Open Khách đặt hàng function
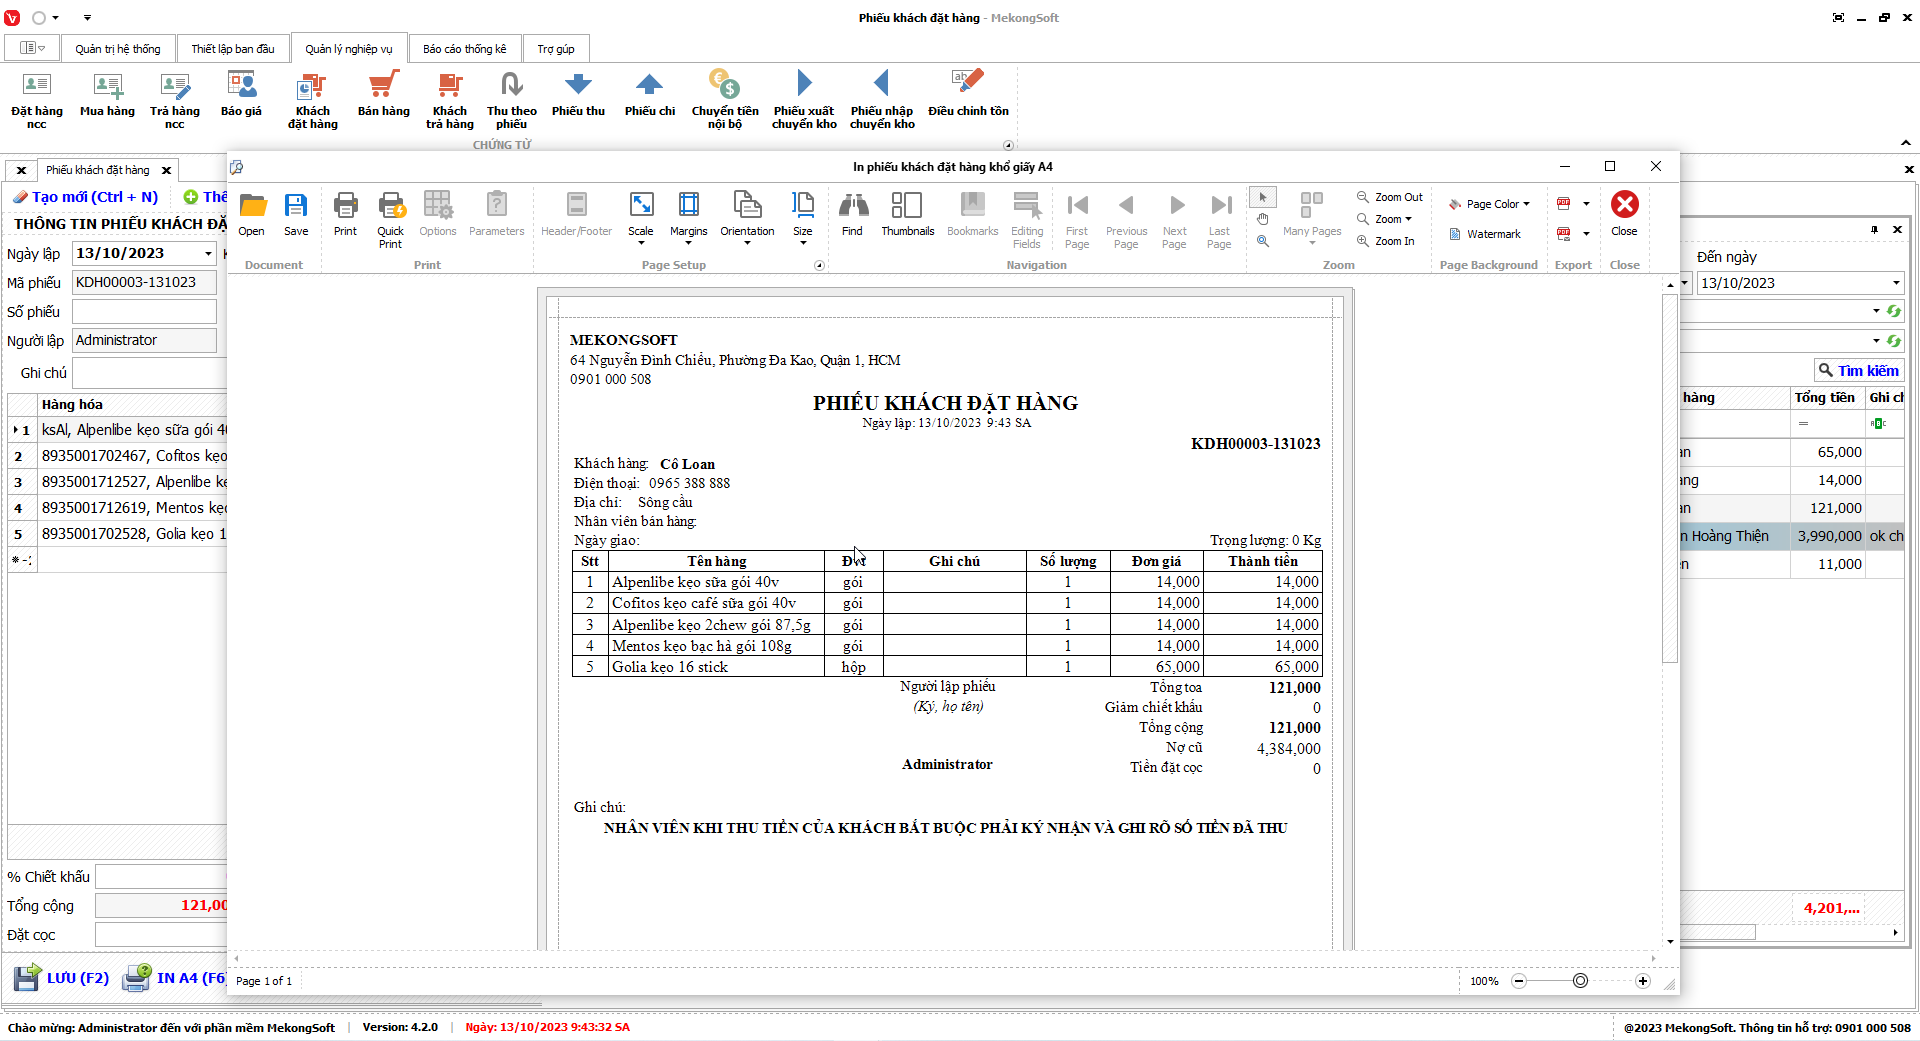The width and height of the screenshot is (1920, 1041). [x=313, y=100]
